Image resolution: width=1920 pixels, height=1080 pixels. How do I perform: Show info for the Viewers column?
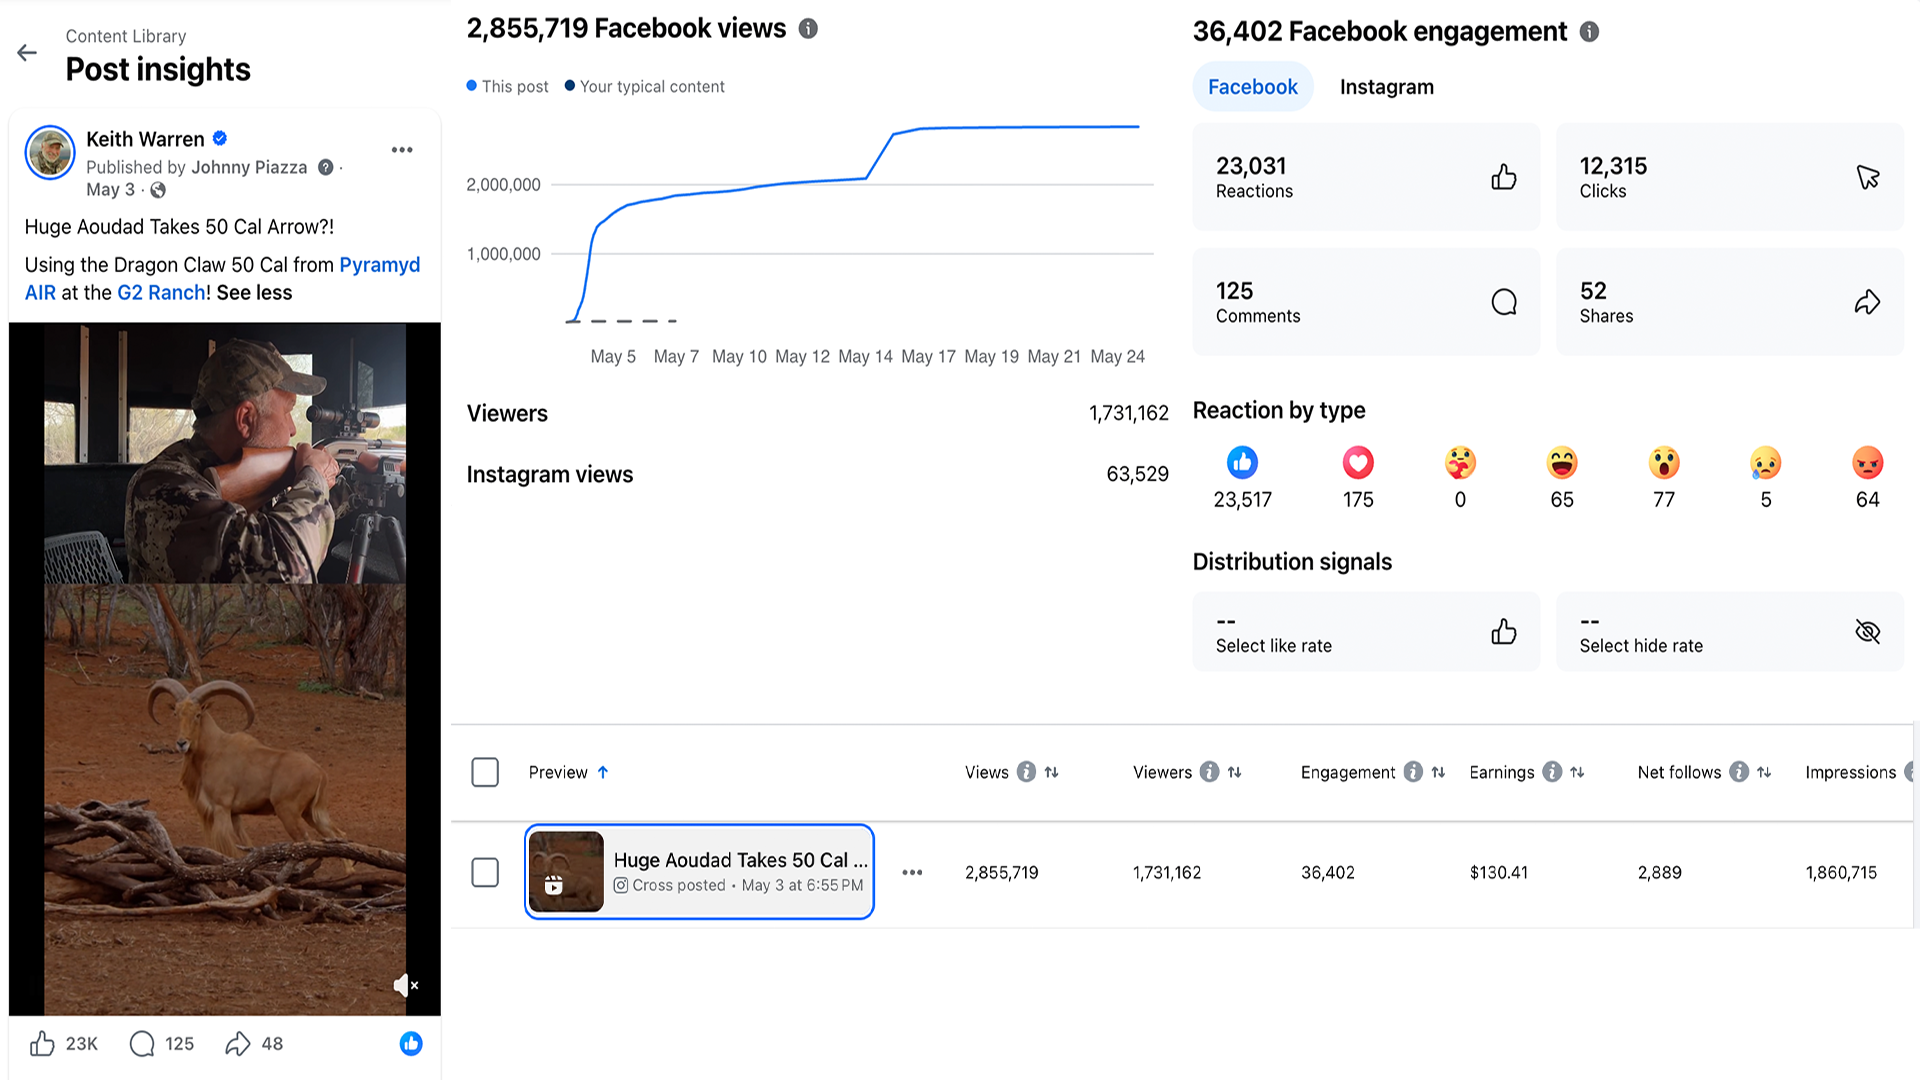click(1209, 772)
